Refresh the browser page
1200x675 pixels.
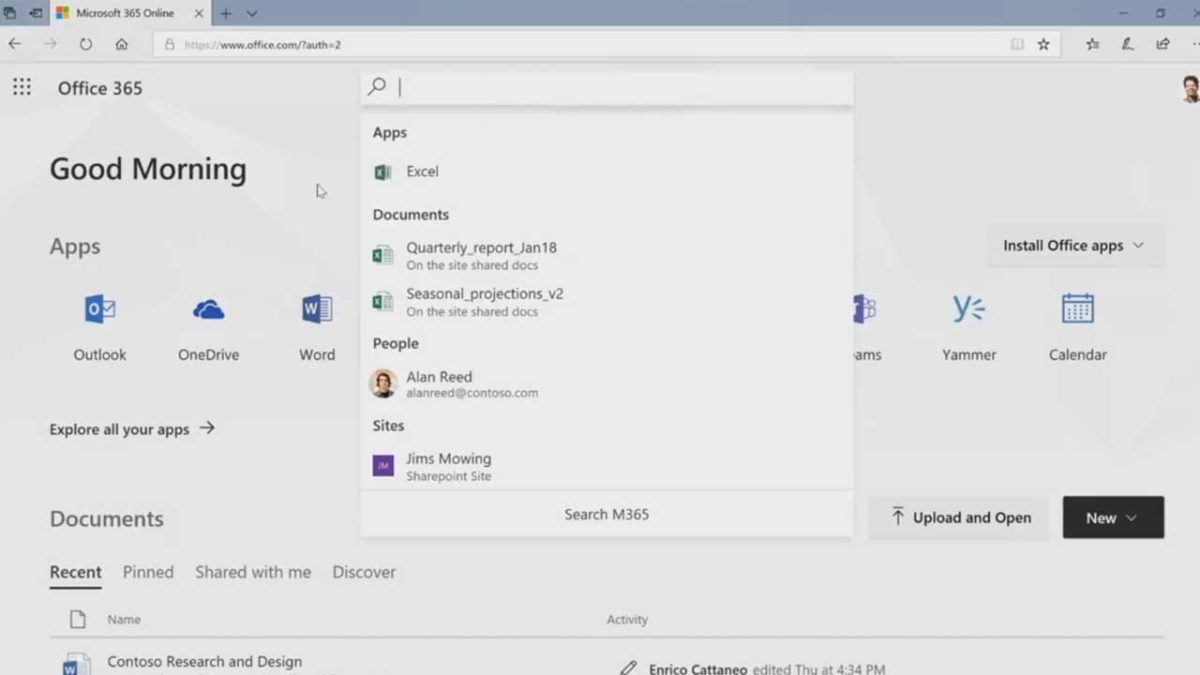coord(86,44)
